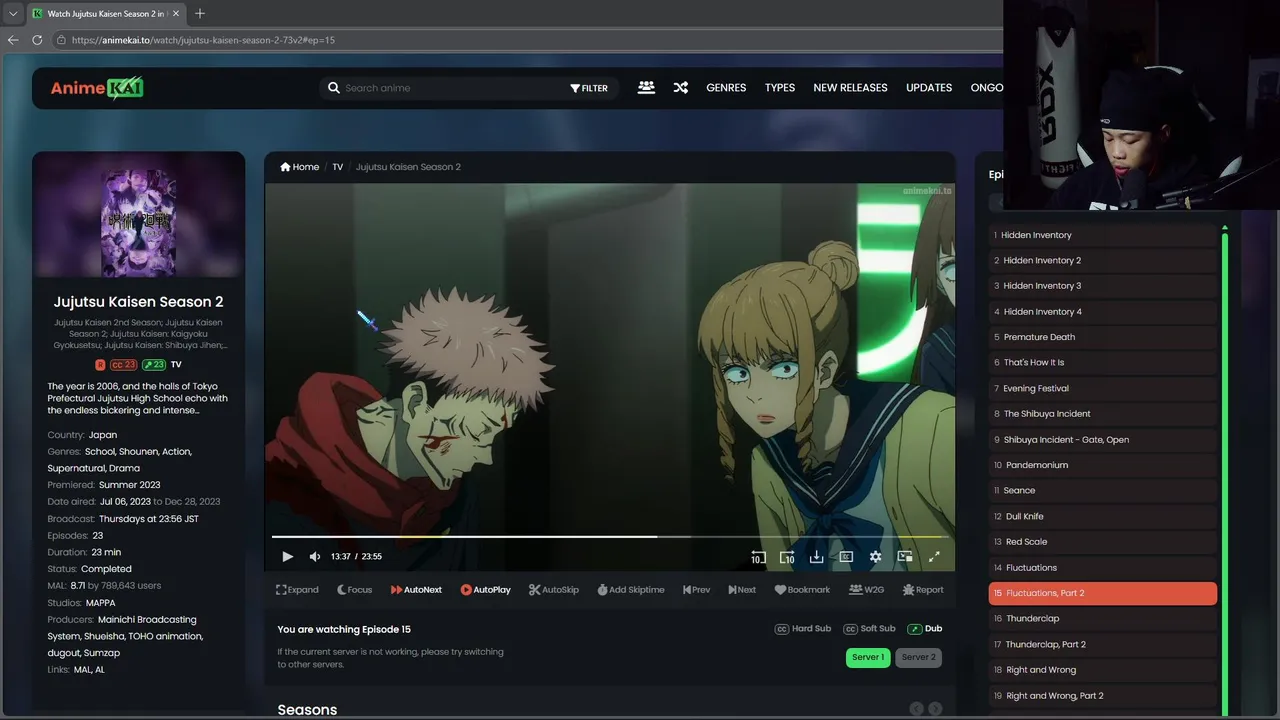Viewport: 1280px width, 720px height.
Task: Switch to Server 1
Action: tap(868, 657)
